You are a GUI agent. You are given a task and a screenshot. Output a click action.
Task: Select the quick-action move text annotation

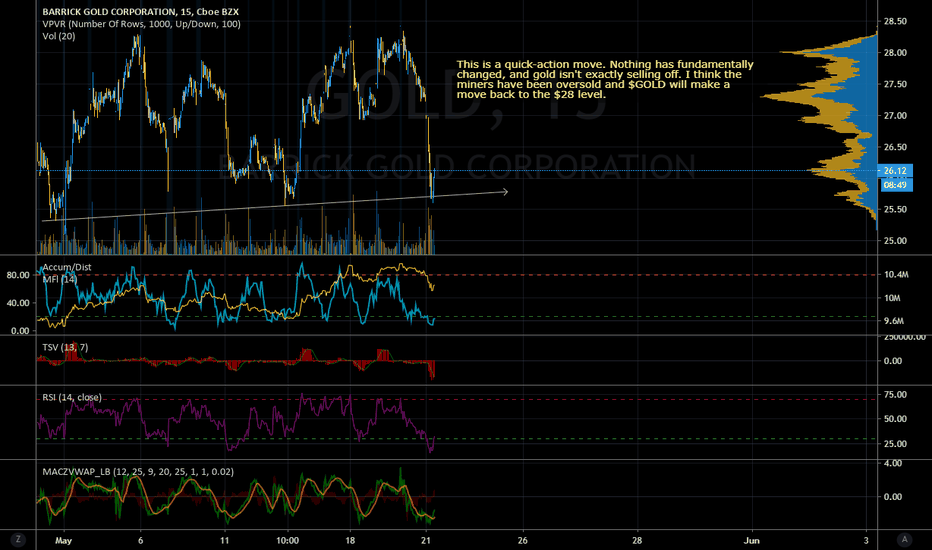click(x=605, y=79)
